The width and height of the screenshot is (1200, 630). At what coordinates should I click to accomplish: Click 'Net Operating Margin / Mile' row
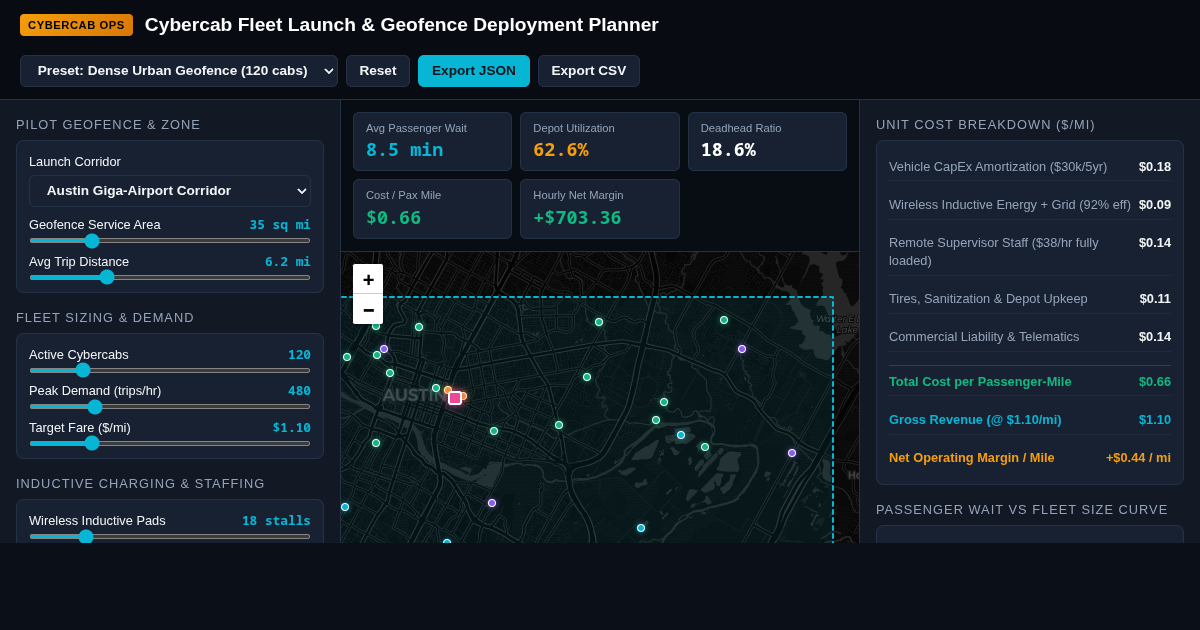coord(1030,458)
